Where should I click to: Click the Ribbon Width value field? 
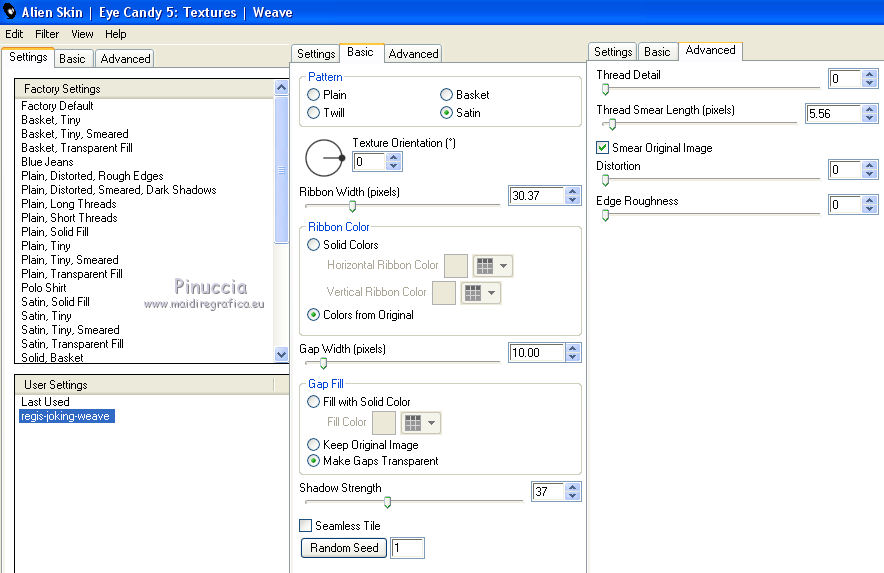536,196
